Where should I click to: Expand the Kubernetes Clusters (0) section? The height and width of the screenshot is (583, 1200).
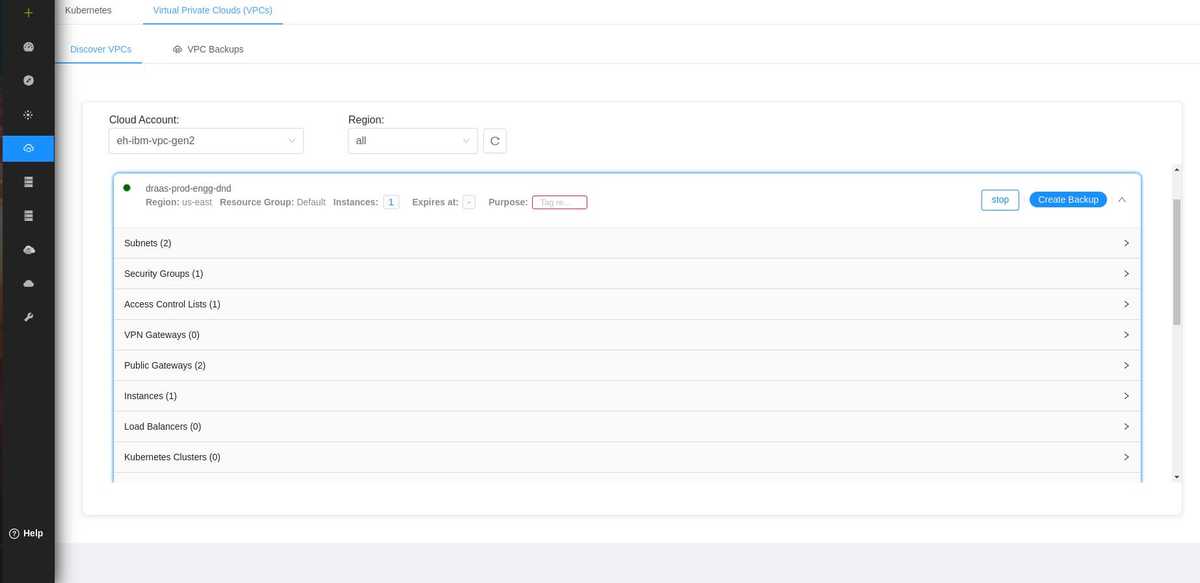click(627, 457)
